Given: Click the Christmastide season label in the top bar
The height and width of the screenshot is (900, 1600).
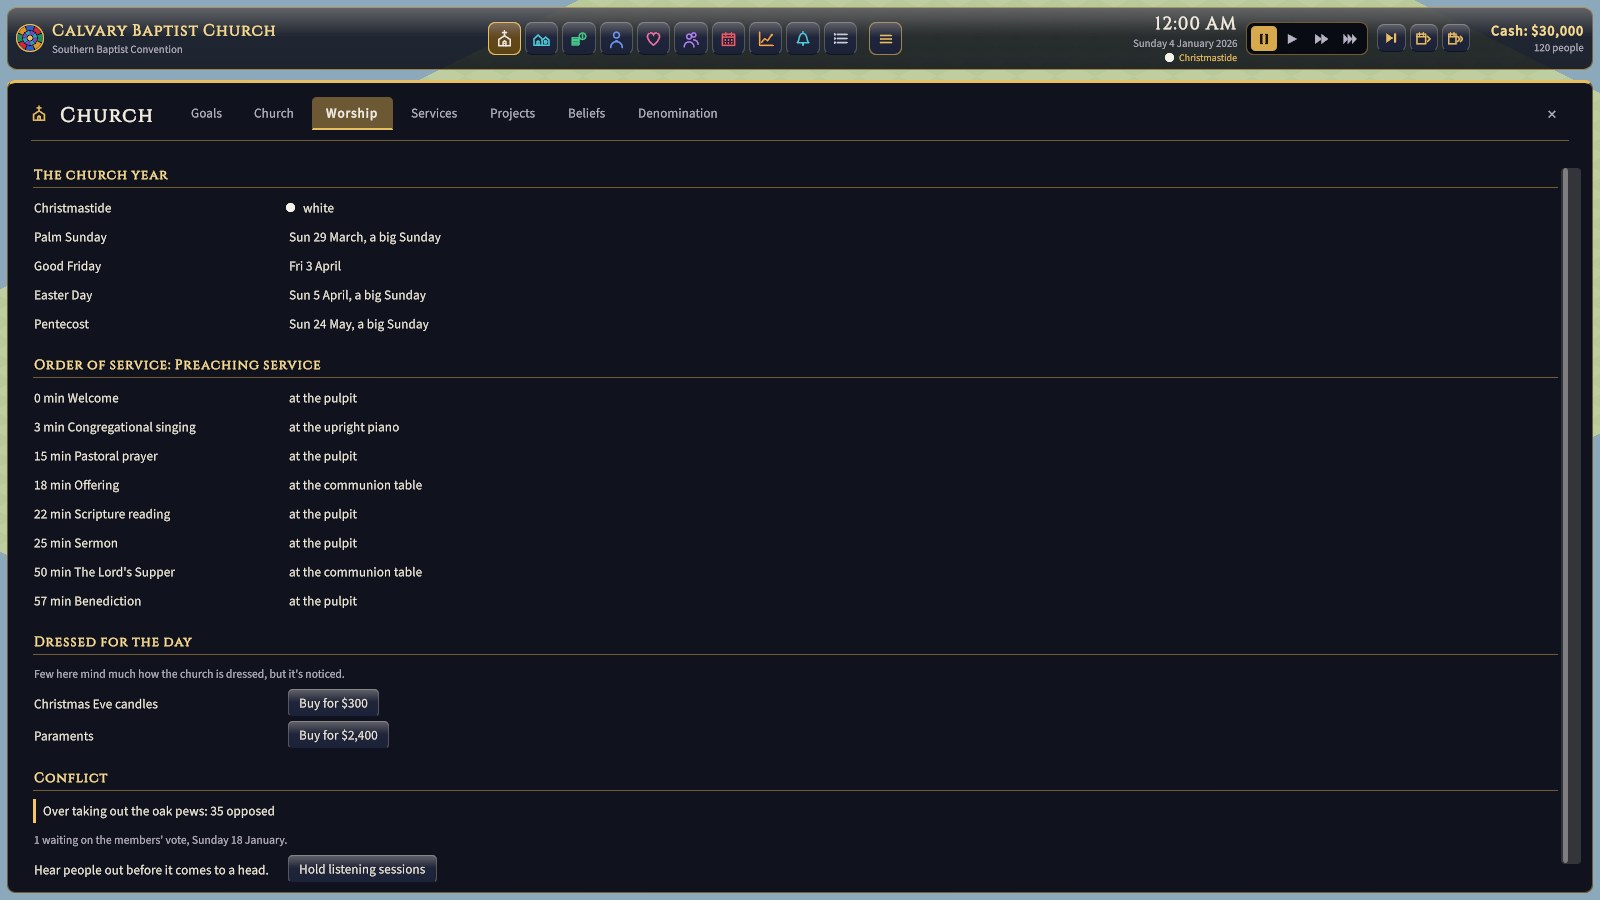Looking at the screenshot, I should pos(1207,58).
